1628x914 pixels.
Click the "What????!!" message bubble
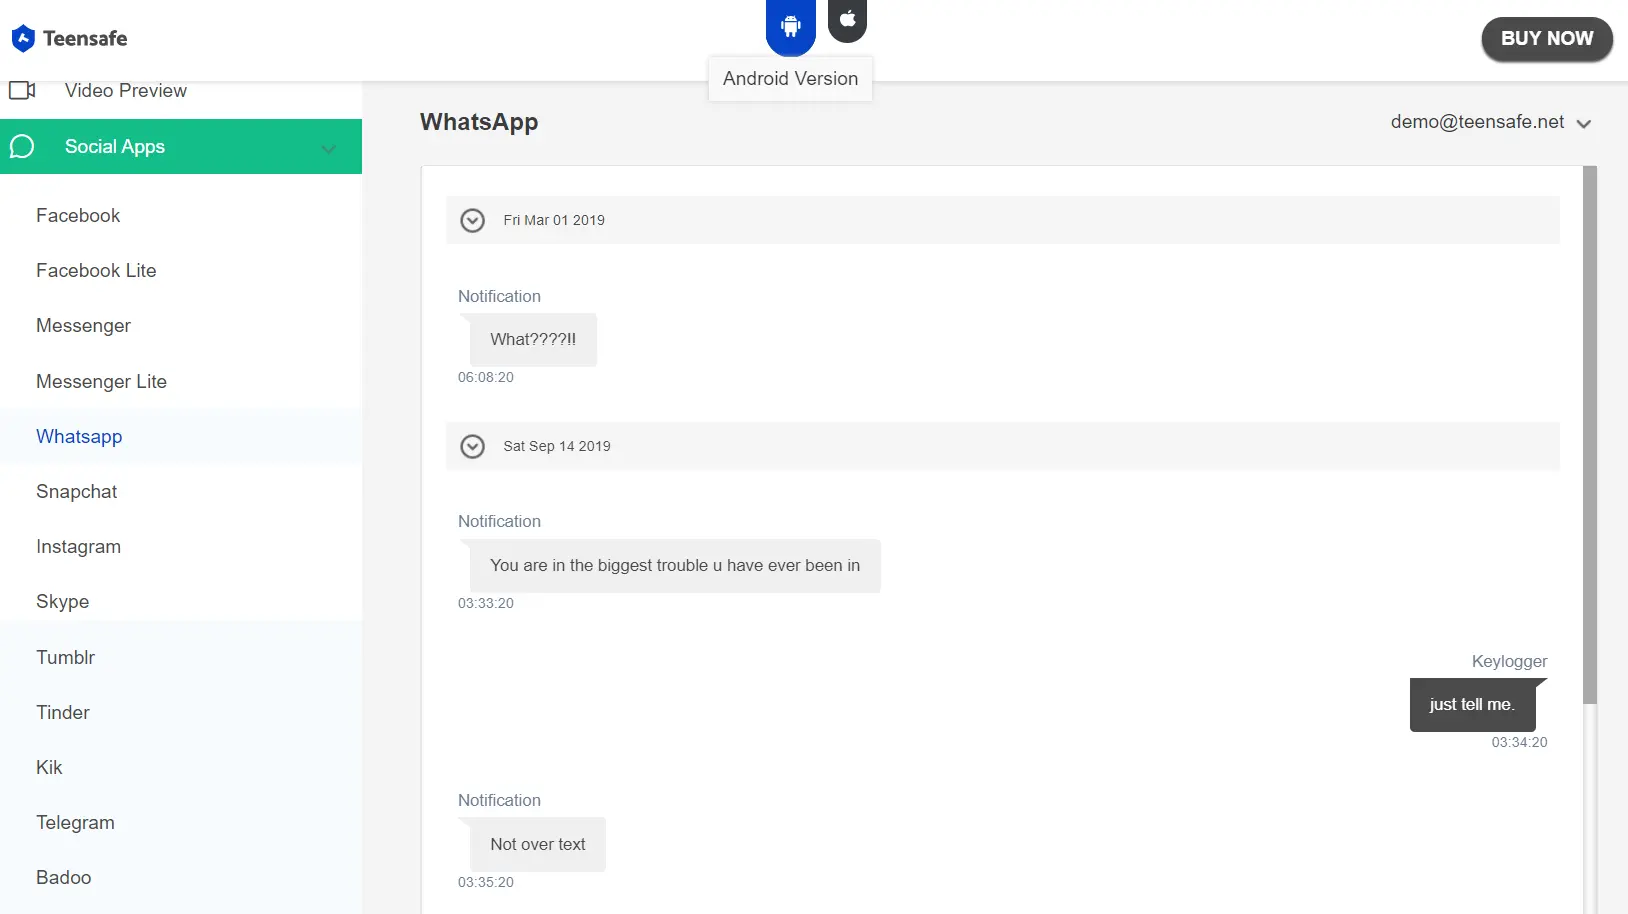pyautogui.click(x=533, y=340)
